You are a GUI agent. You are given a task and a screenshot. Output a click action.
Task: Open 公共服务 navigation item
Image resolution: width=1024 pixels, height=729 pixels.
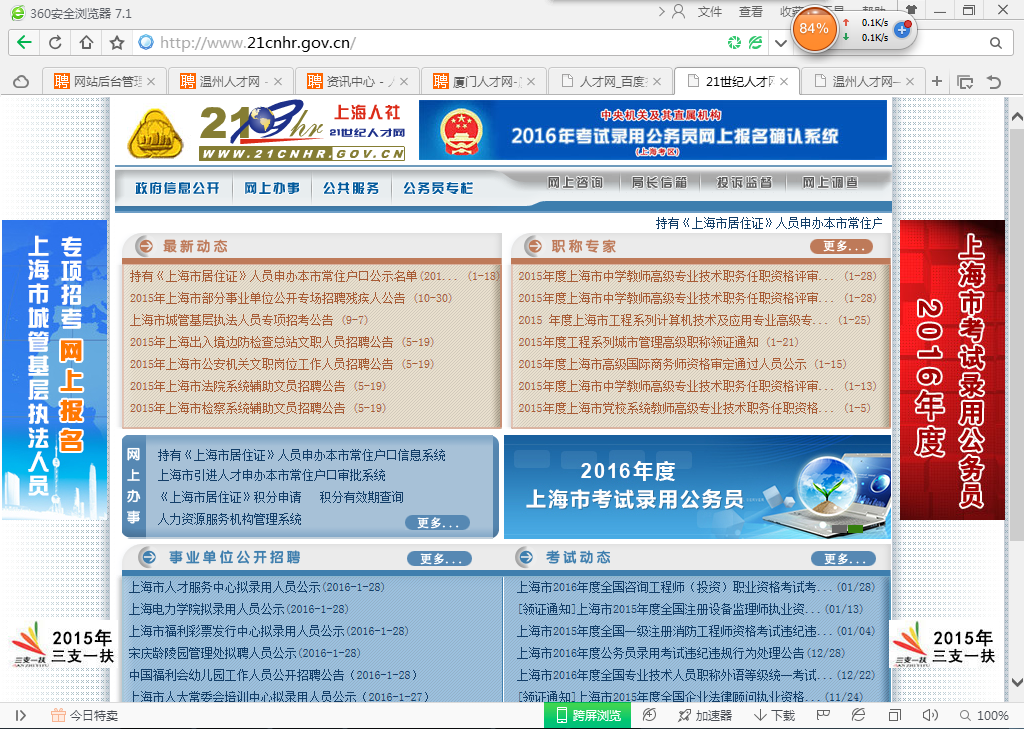[x=351, y=188]
